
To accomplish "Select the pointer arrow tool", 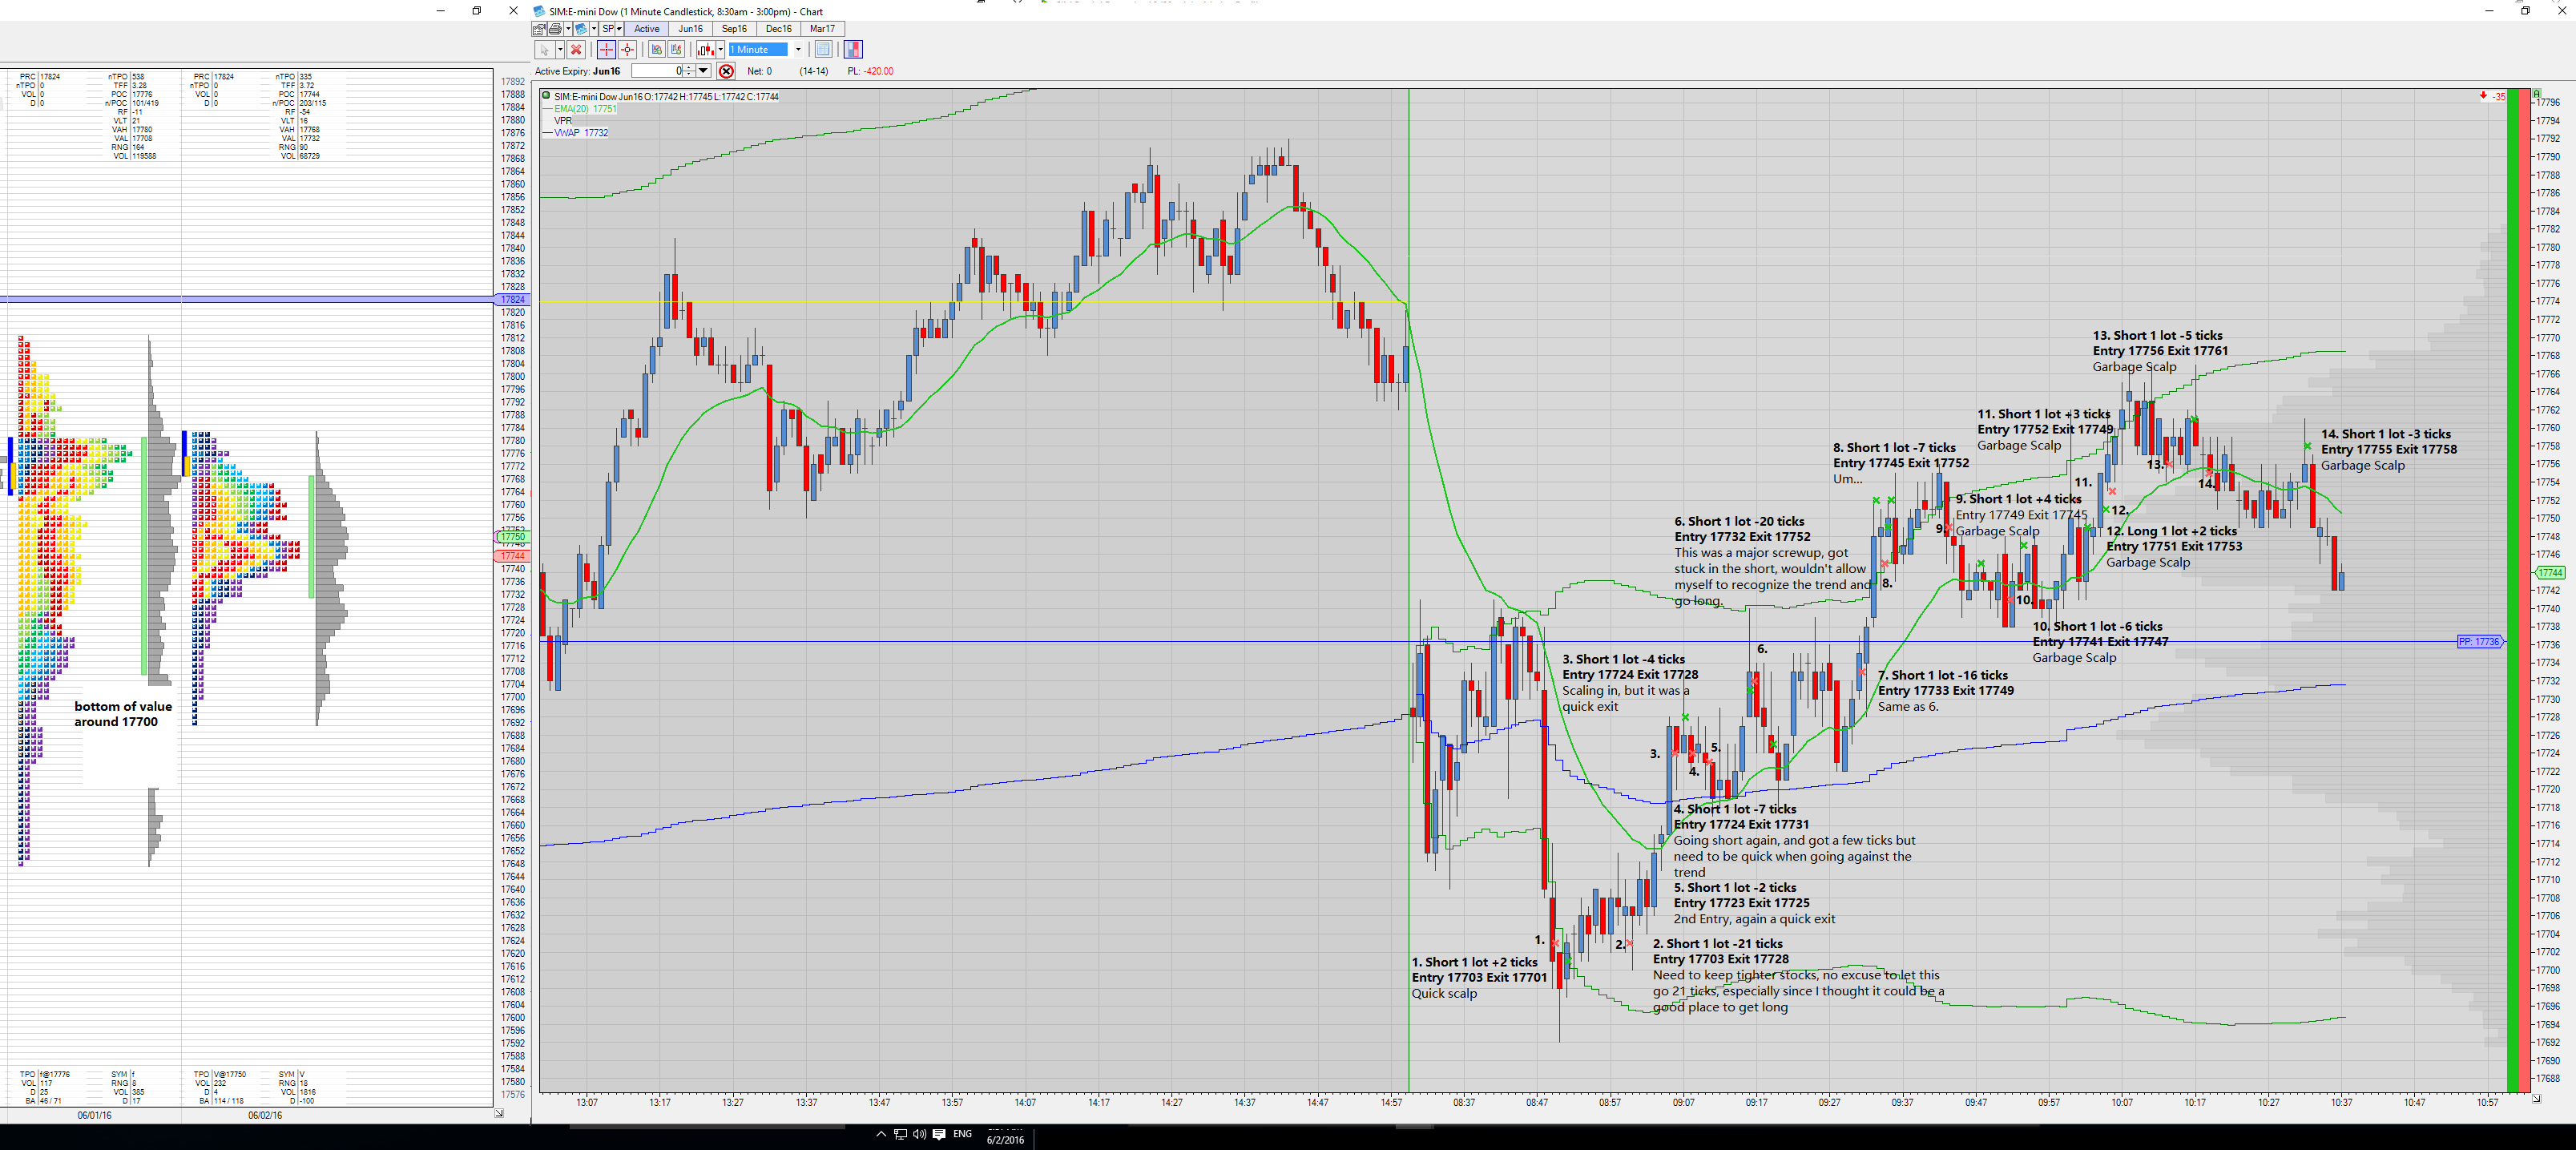I will point(544,50).
